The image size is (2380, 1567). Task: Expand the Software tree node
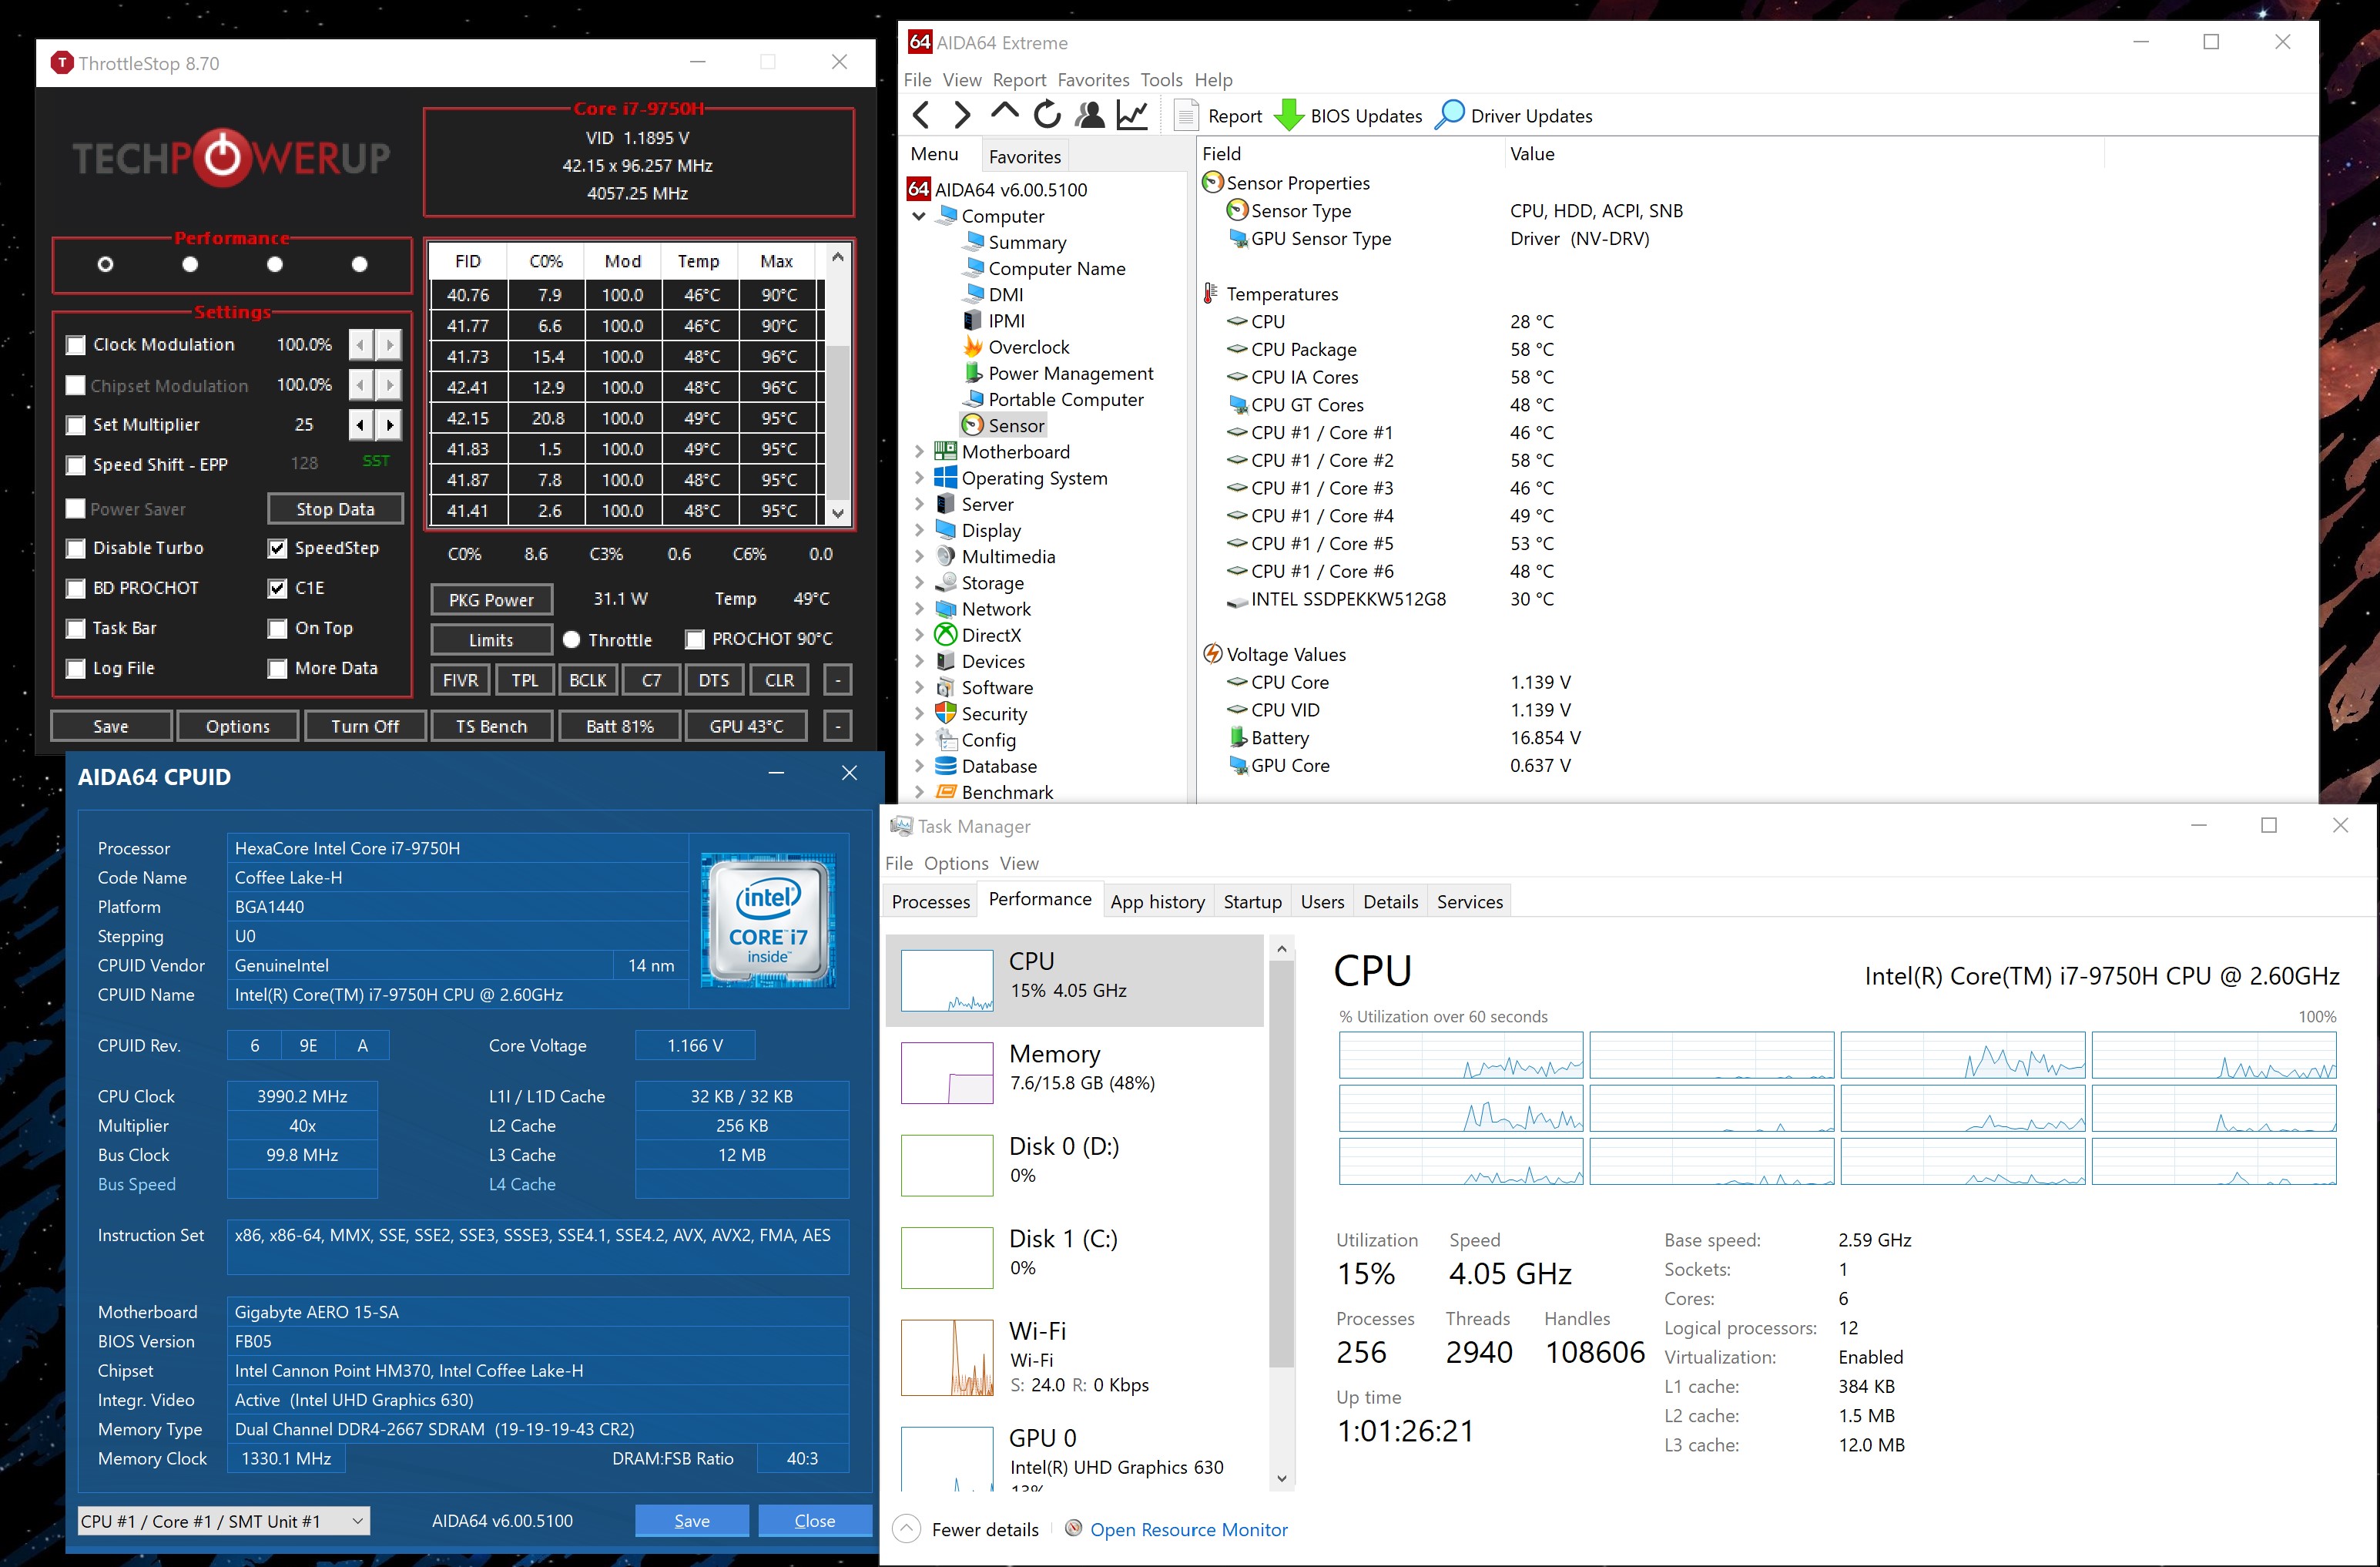point(918,687)
